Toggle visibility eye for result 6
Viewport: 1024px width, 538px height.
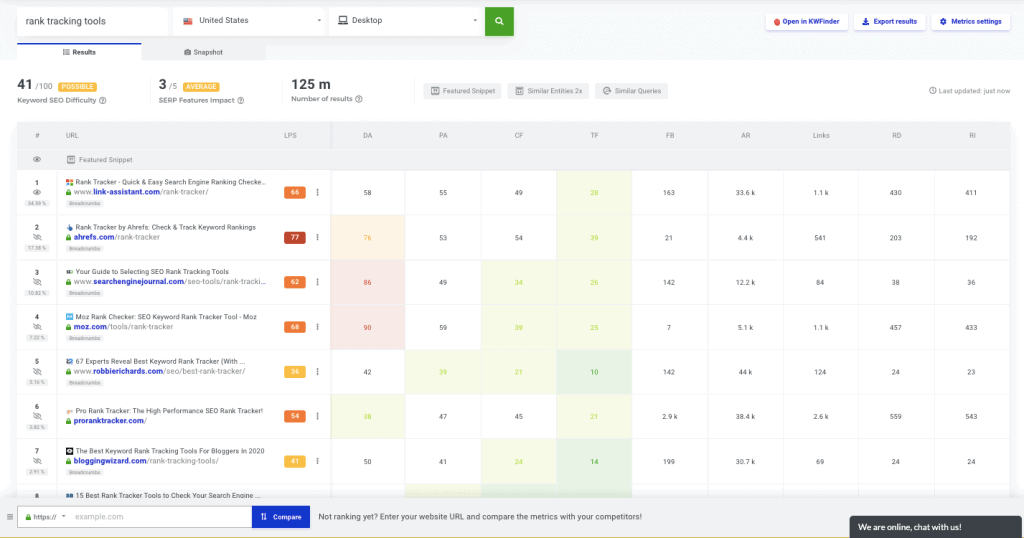click(x=37, y=416)
